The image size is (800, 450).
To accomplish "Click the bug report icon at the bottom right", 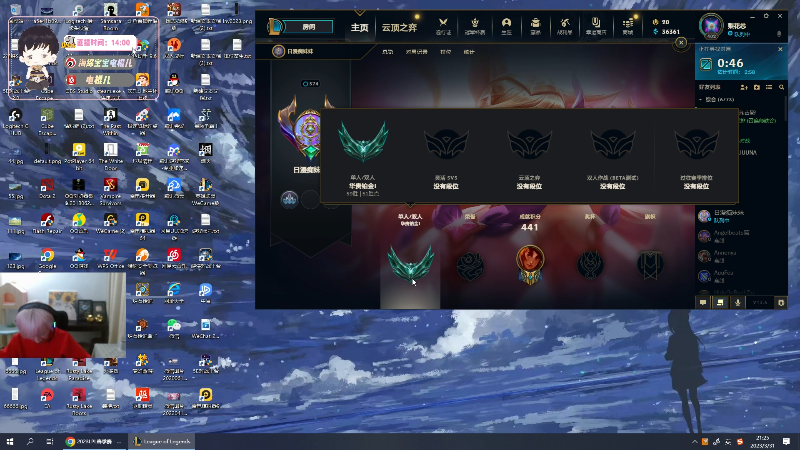I will pos(781,303).
